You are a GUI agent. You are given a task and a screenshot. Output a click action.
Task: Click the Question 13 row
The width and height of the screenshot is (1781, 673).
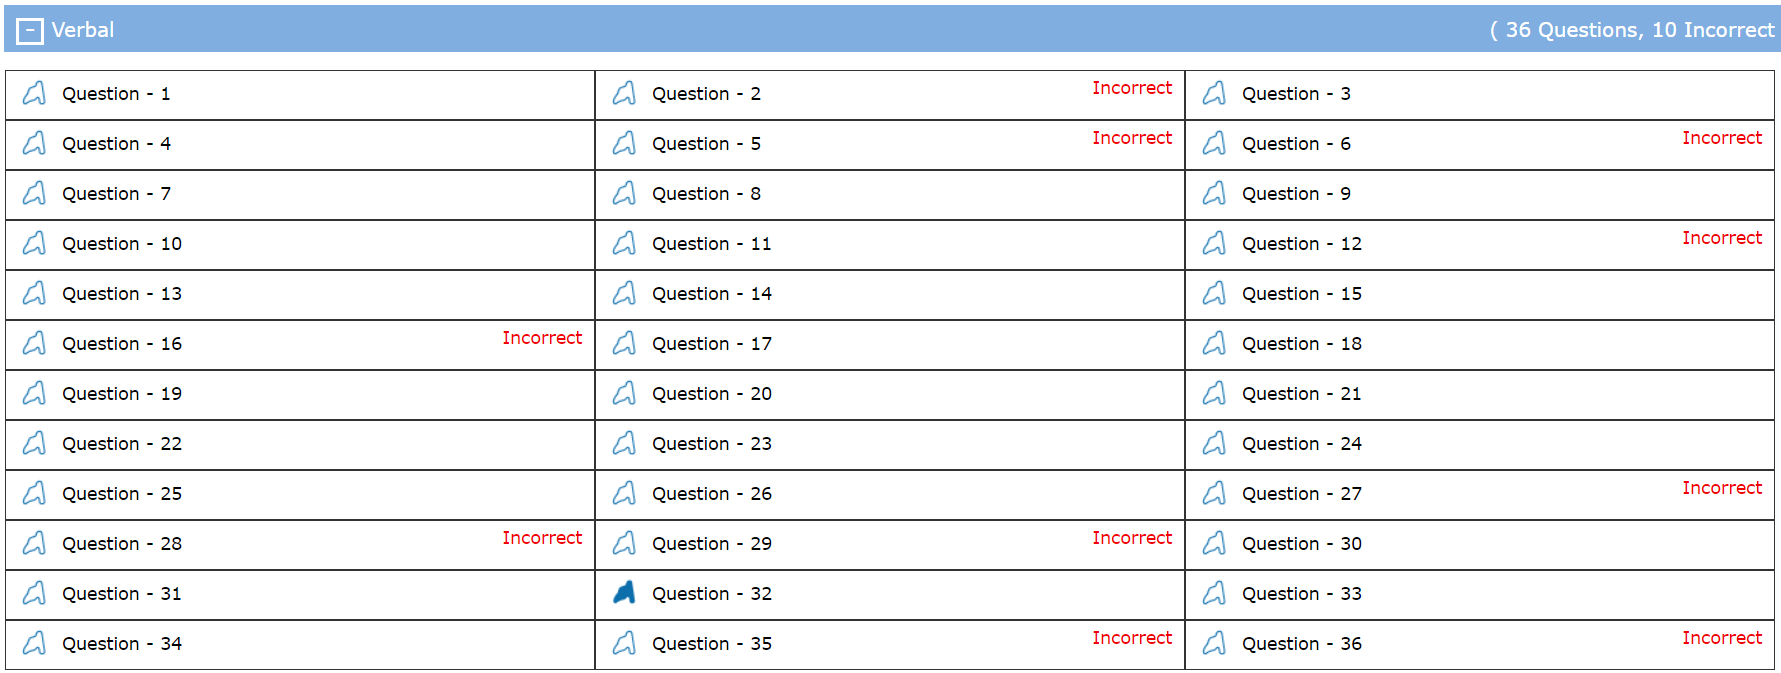[122, 293]
